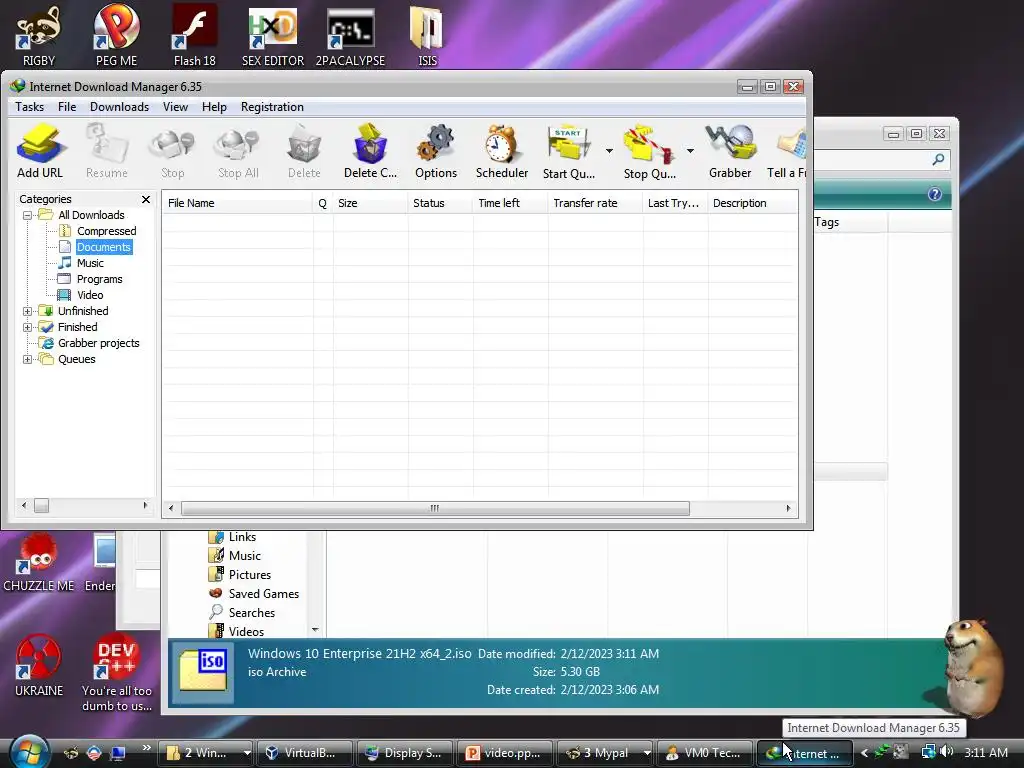The width and height of the screenshot is (1024, 768).
Task: Click the help question mark in Explorer window
Action: [x=935, y=194]
